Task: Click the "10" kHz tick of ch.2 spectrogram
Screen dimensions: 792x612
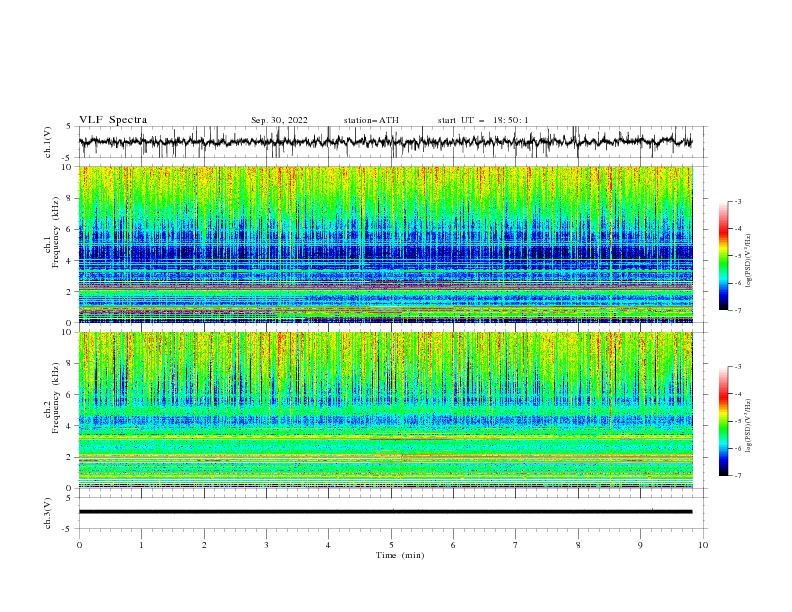Action: click(x=67, y=332)
